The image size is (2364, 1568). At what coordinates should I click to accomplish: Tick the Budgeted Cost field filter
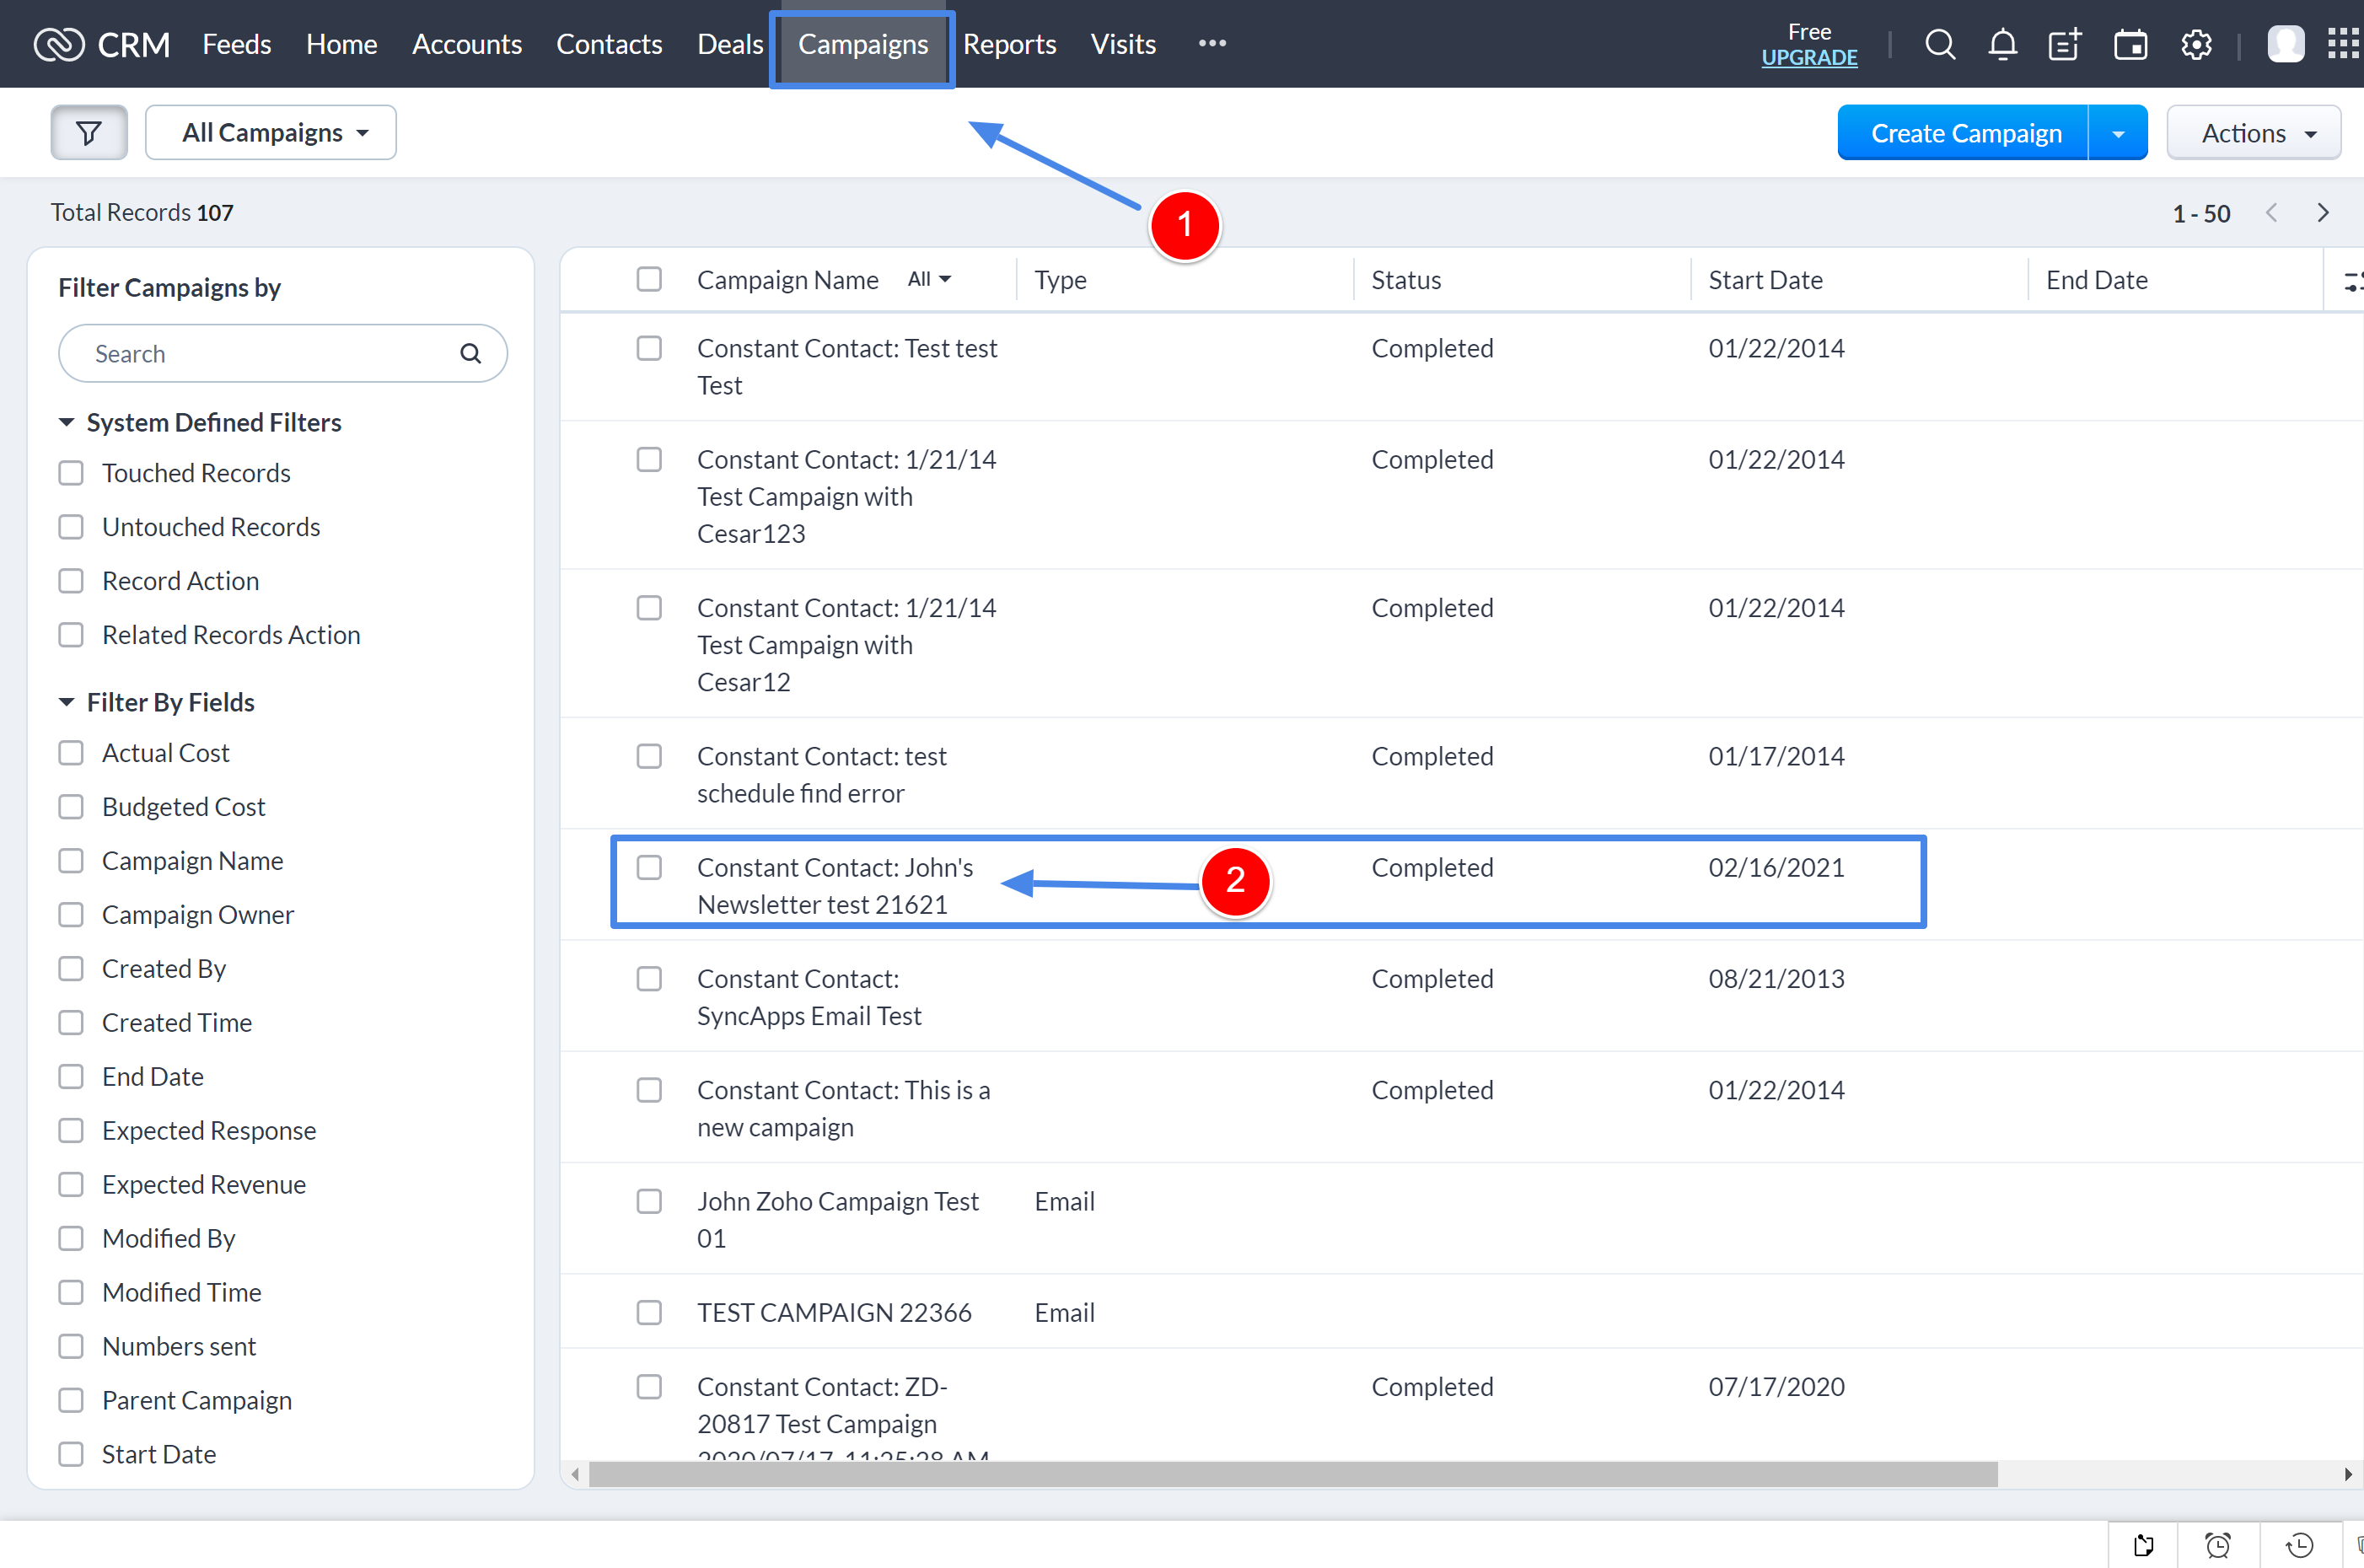point(71,807)
